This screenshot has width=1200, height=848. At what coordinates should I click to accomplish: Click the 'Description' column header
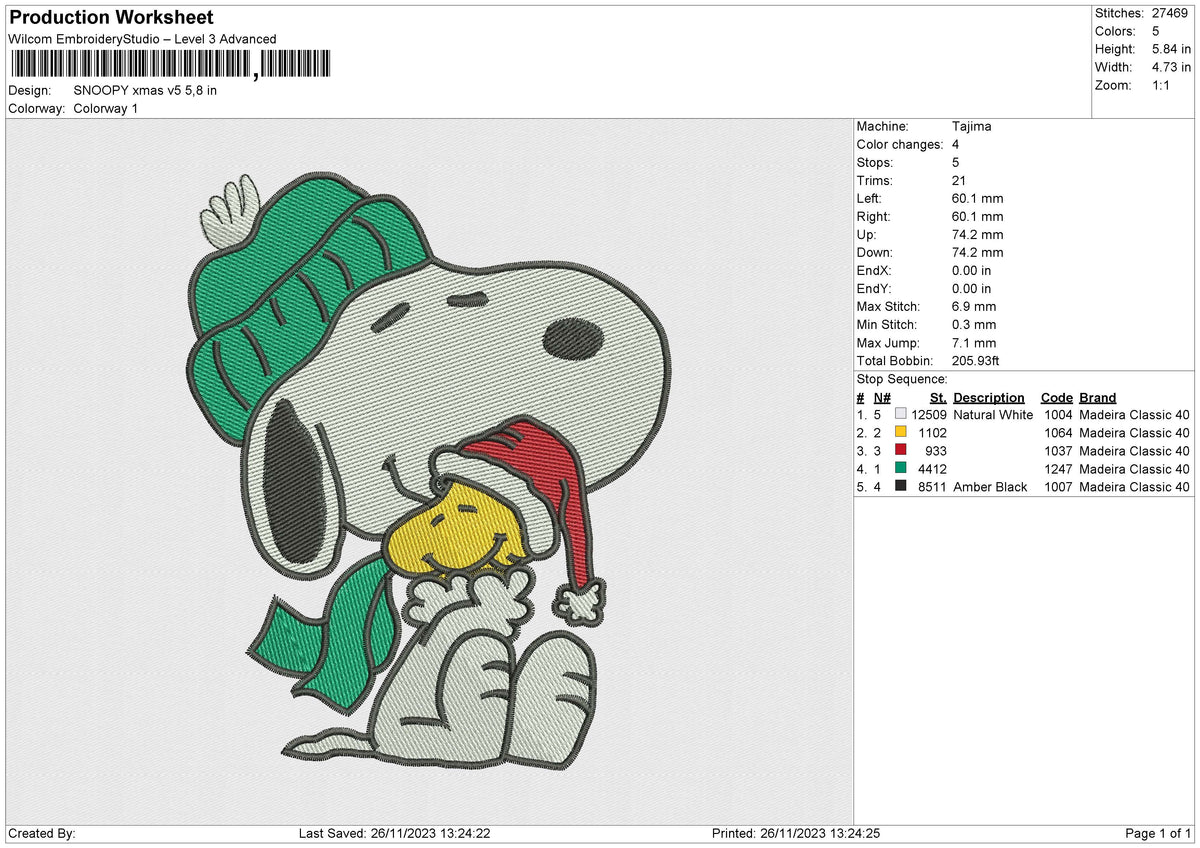tap(989, 398)
